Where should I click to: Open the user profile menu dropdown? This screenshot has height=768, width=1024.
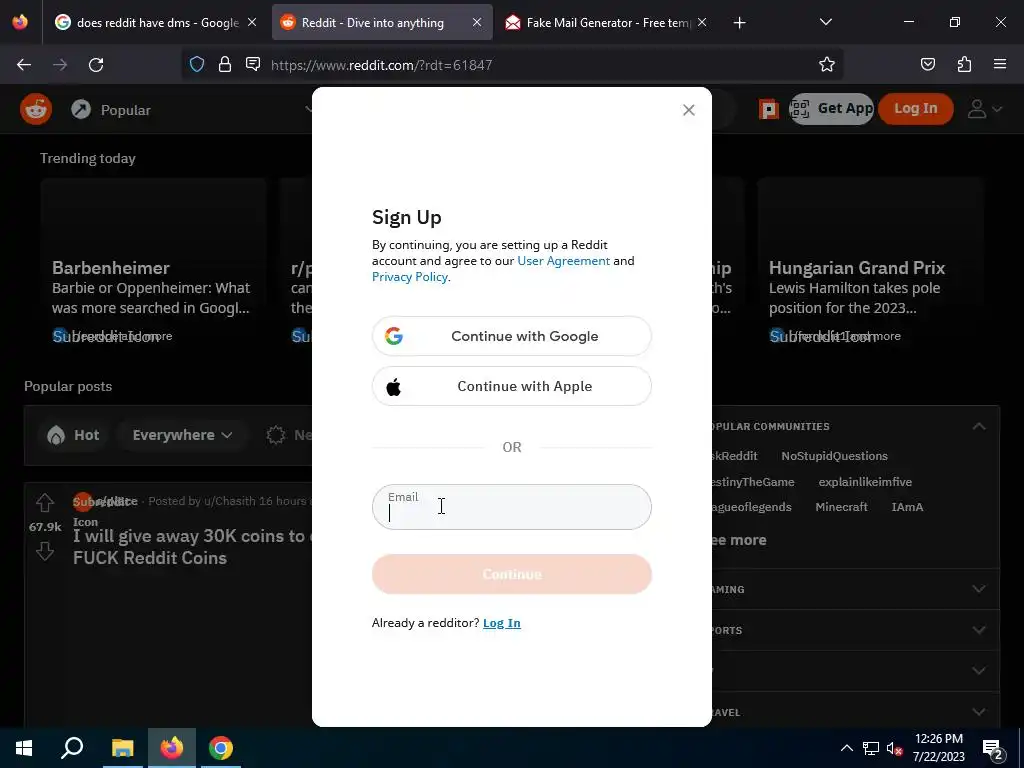point(984,109)
